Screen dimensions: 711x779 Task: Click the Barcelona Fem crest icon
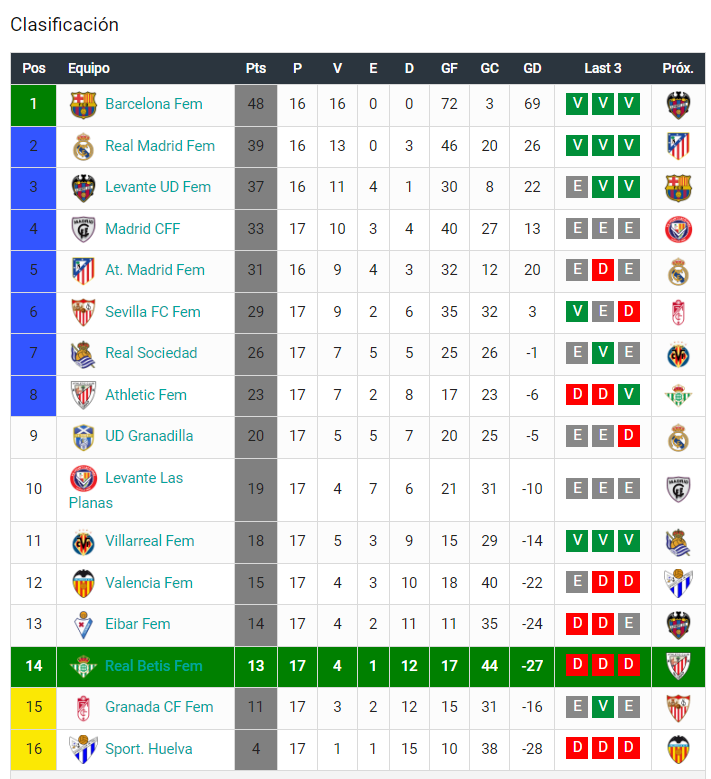[x=83, y=105]
